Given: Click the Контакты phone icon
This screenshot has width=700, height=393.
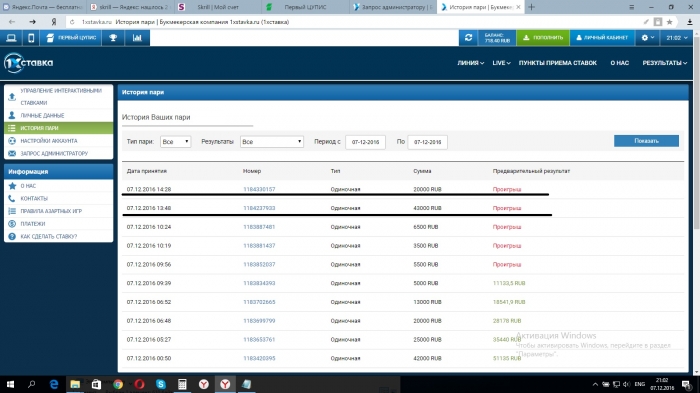Looking at the screenshot, I should point(12,198).
